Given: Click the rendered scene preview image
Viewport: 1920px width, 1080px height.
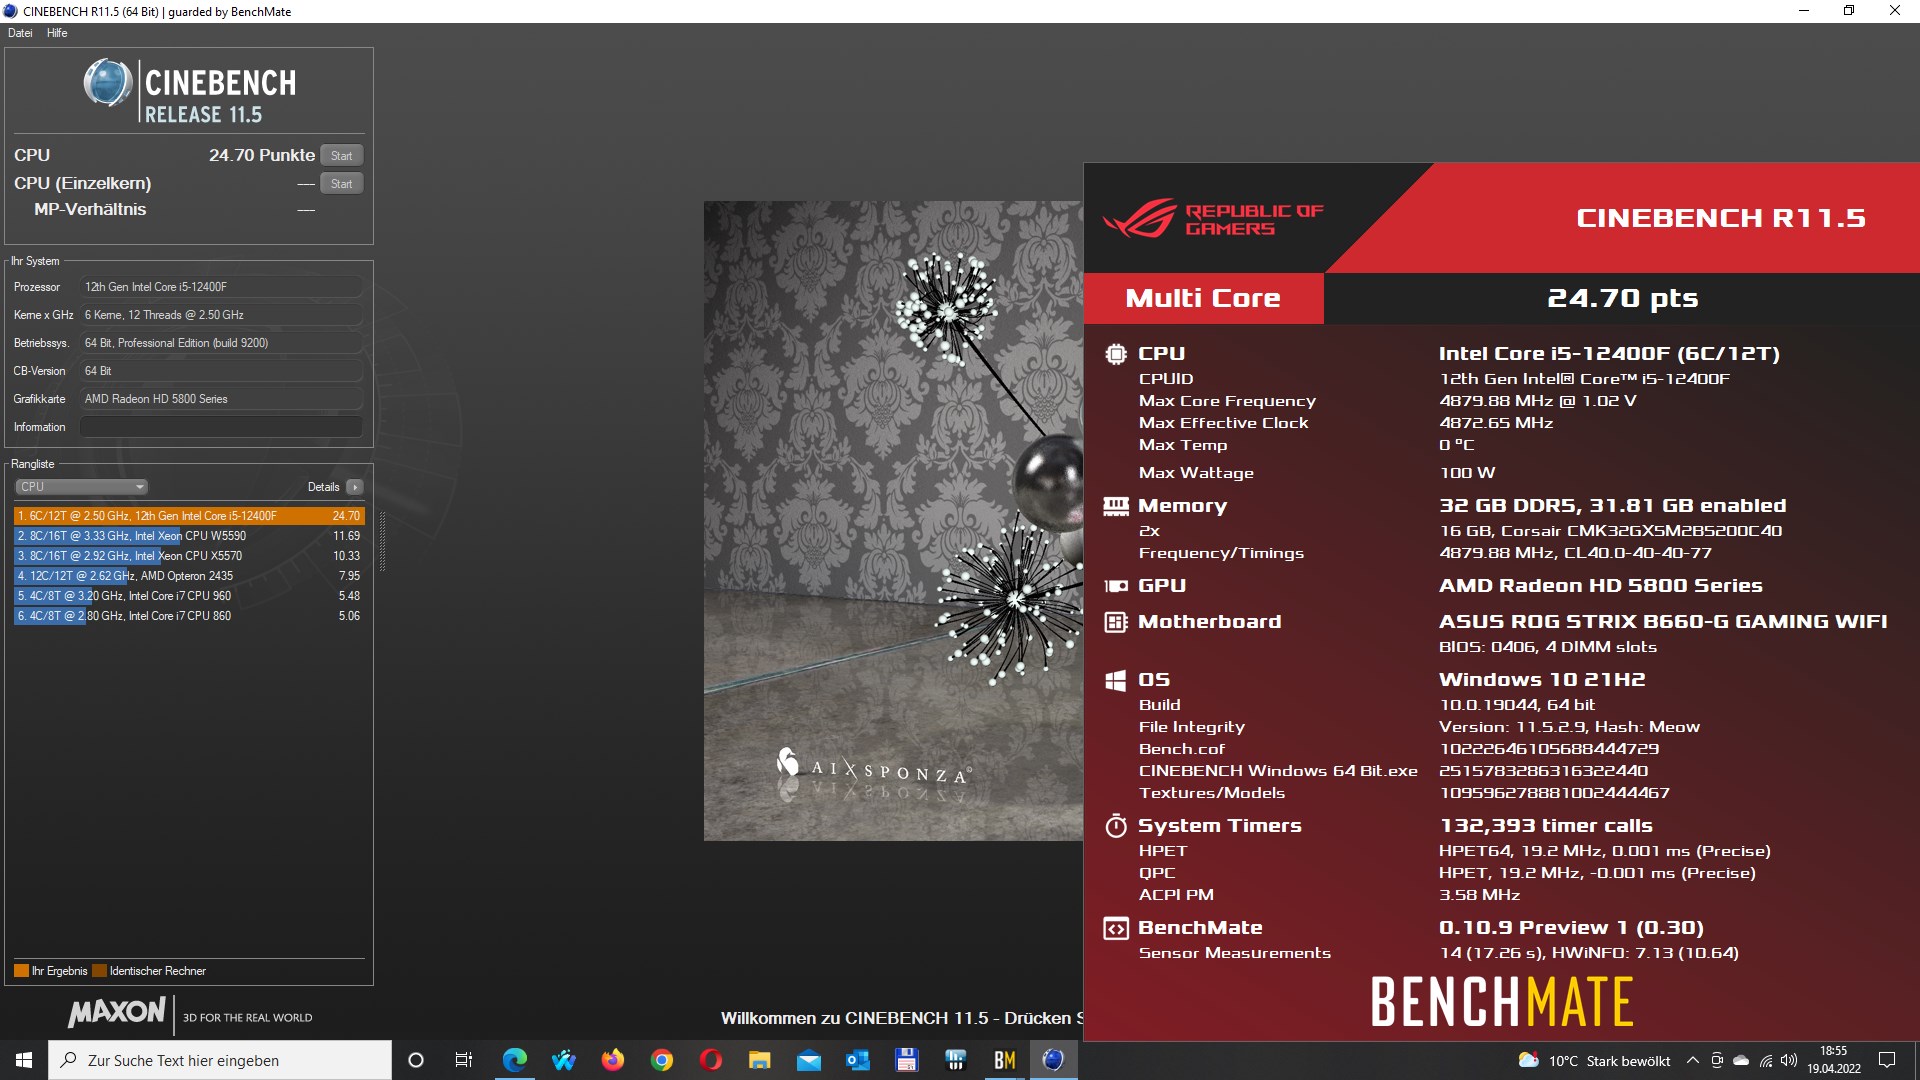Looking at the screenshot, I should 893,521.
